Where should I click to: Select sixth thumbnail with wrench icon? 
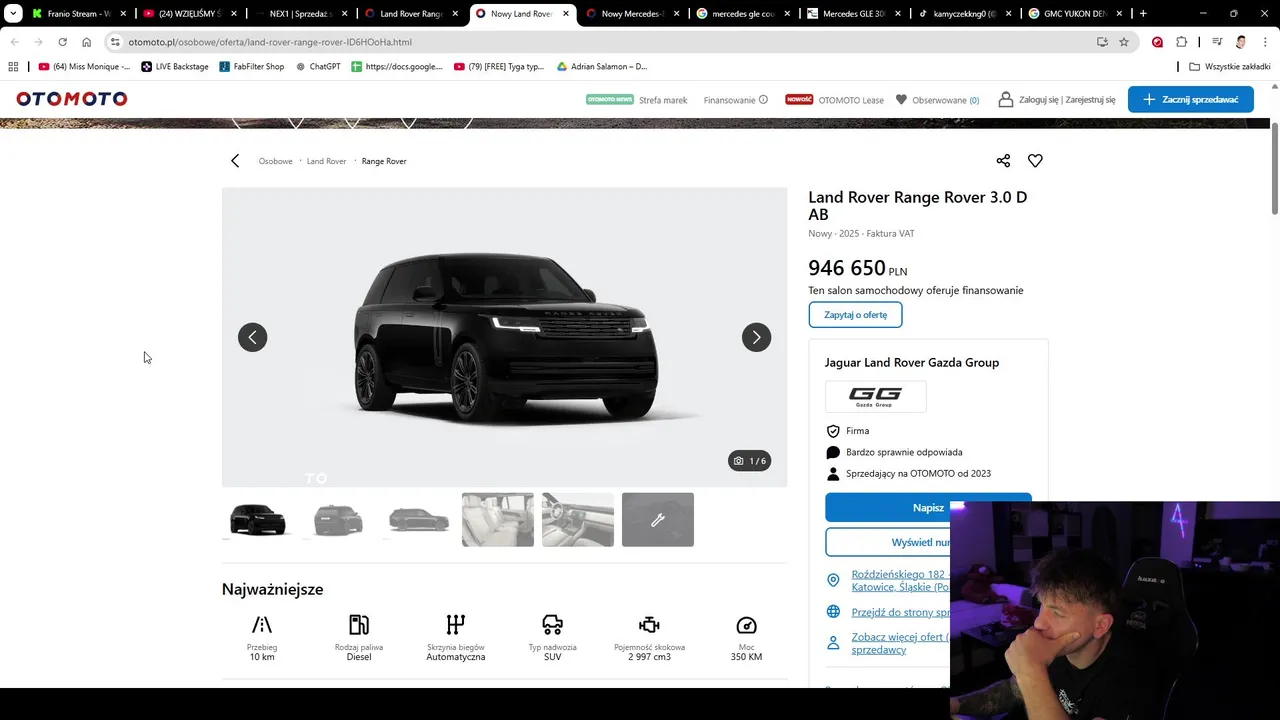pyautogui.click(x=658, y=520)
